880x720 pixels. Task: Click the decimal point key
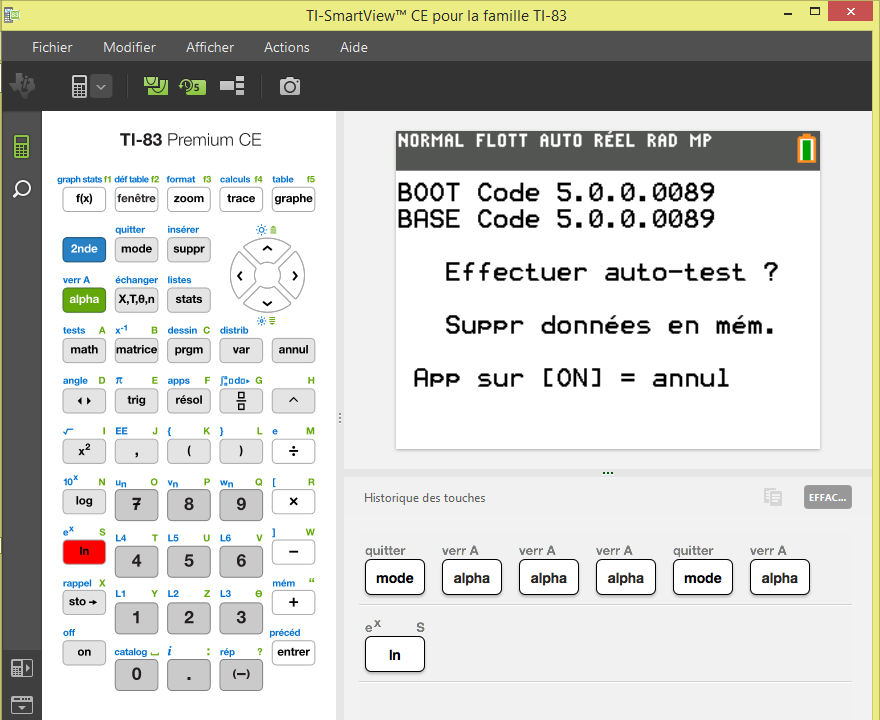pos(189,675)
